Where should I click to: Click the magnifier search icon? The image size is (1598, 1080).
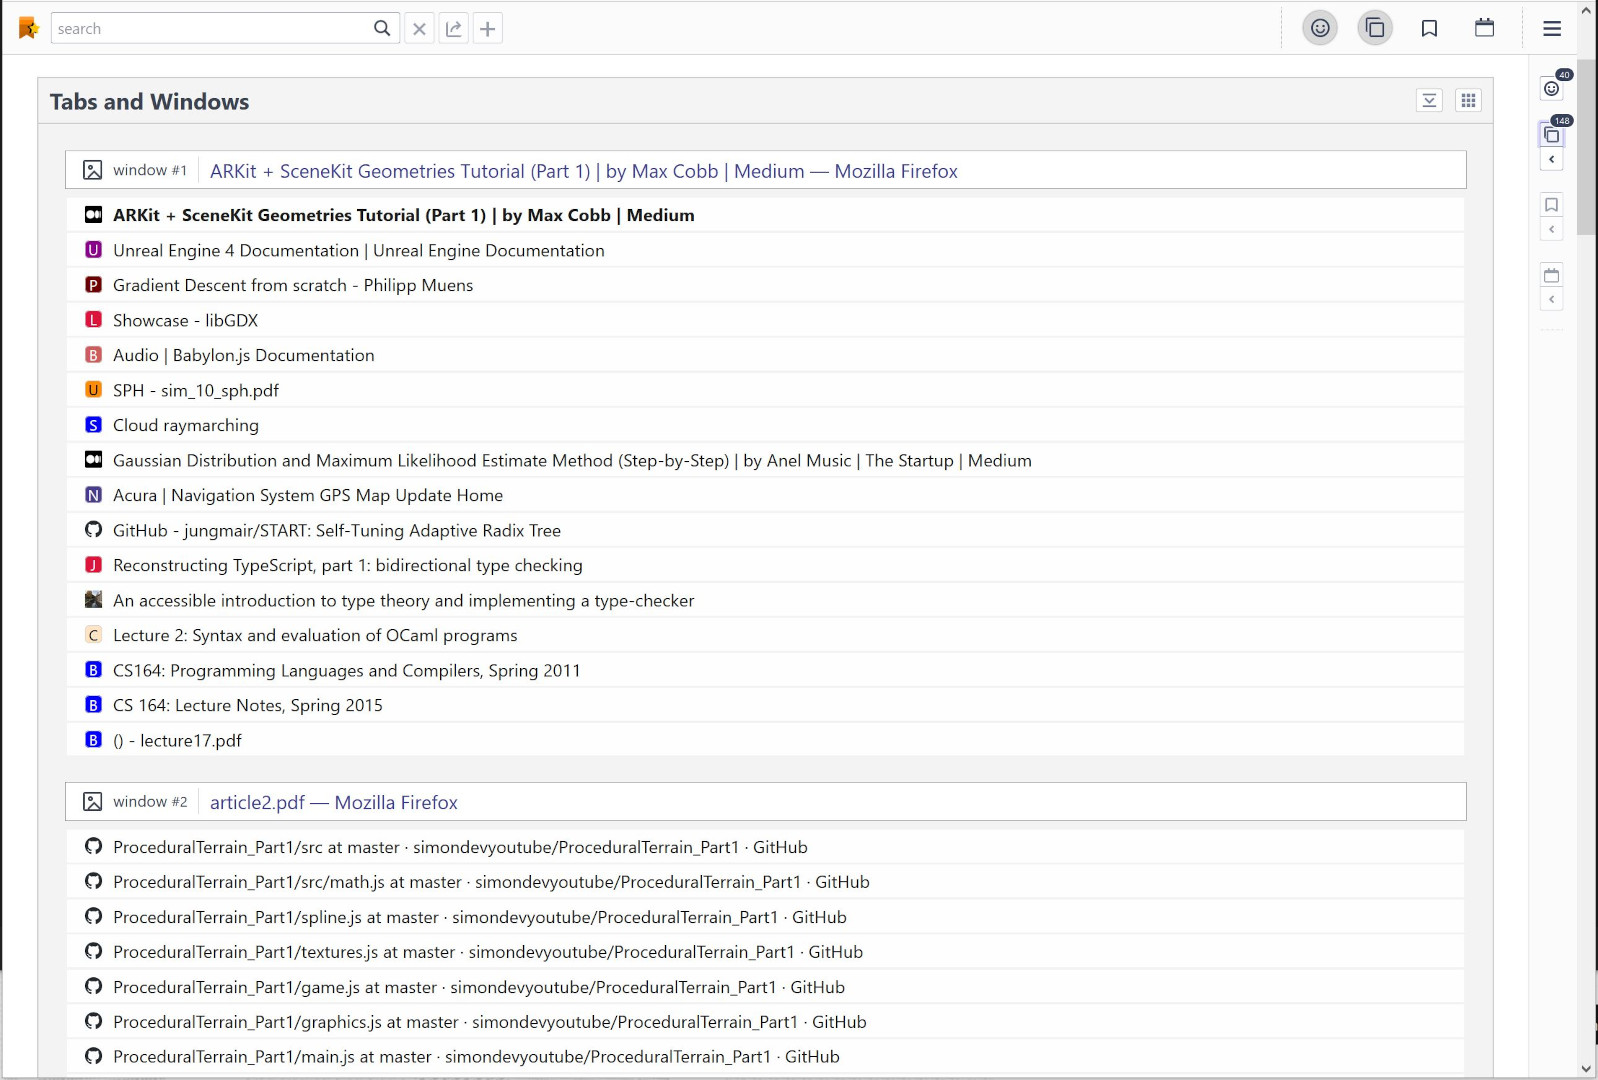click(x=382, y=28)
